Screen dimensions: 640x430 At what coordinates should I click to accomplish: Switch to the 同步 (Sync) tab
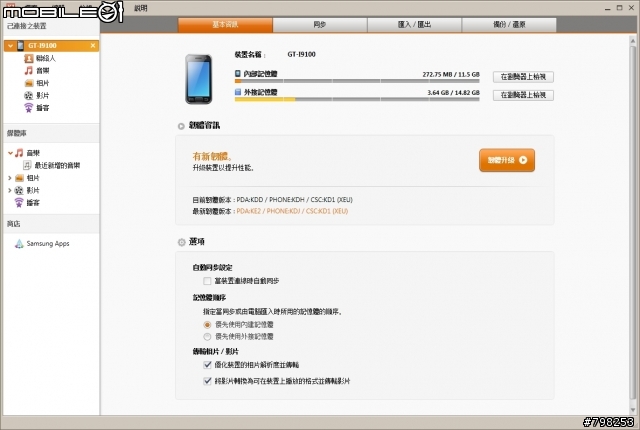click(320, 24)
